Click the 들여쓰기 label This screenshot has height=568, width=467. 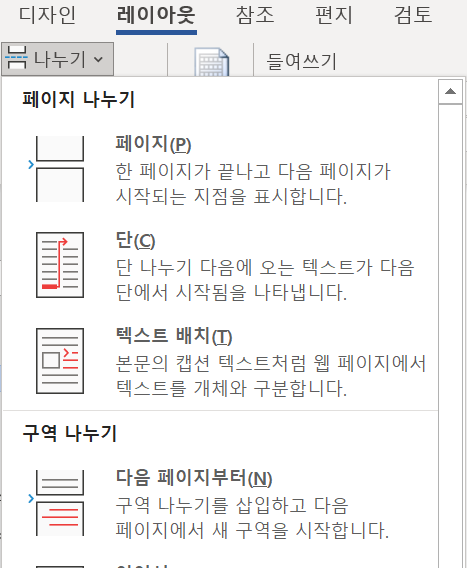[x=301, y=61]
